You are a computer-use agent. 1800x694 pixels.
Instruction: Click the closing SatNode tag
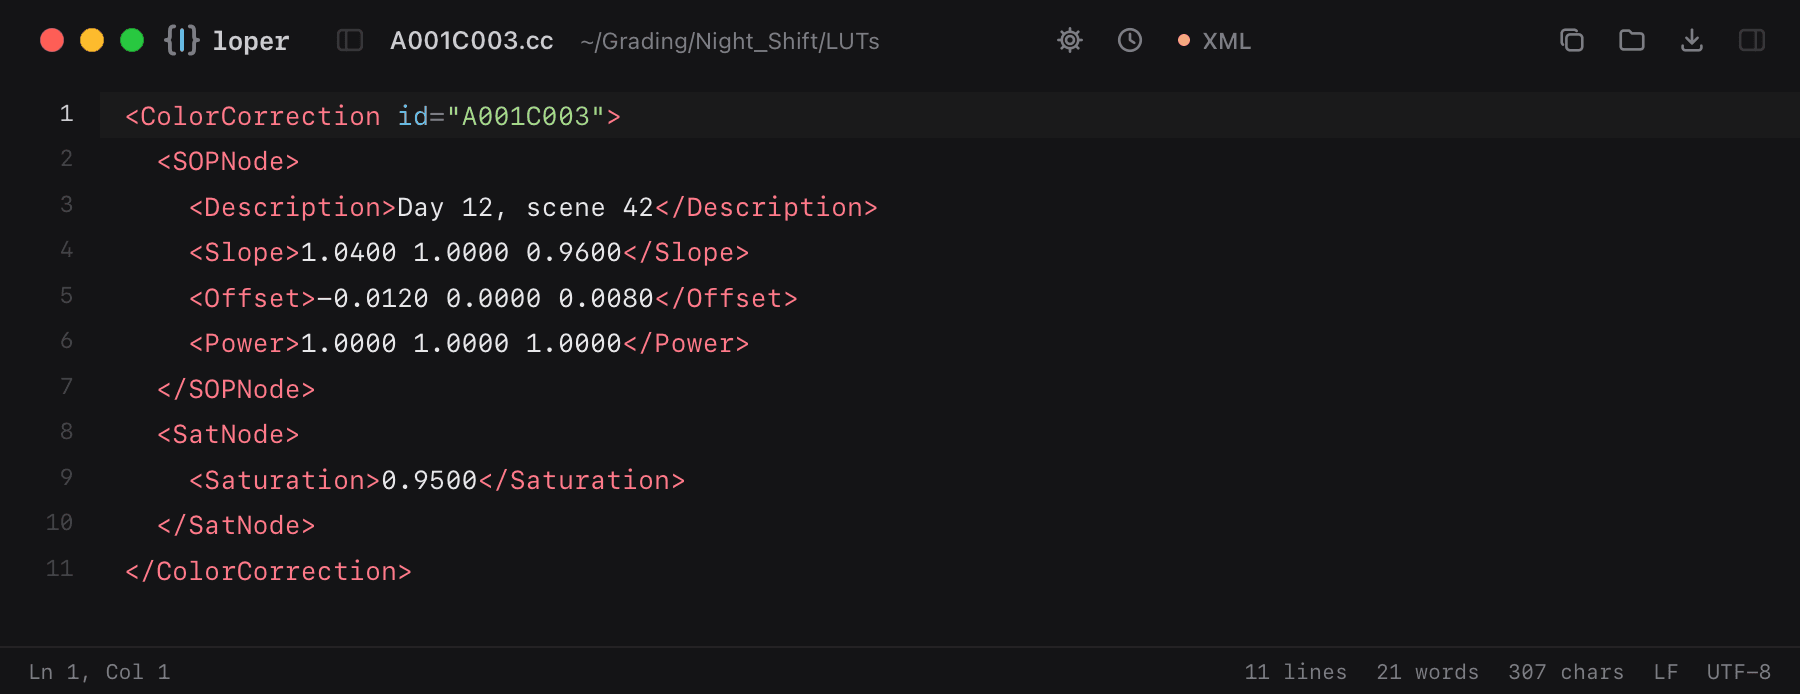pos(236,526)
